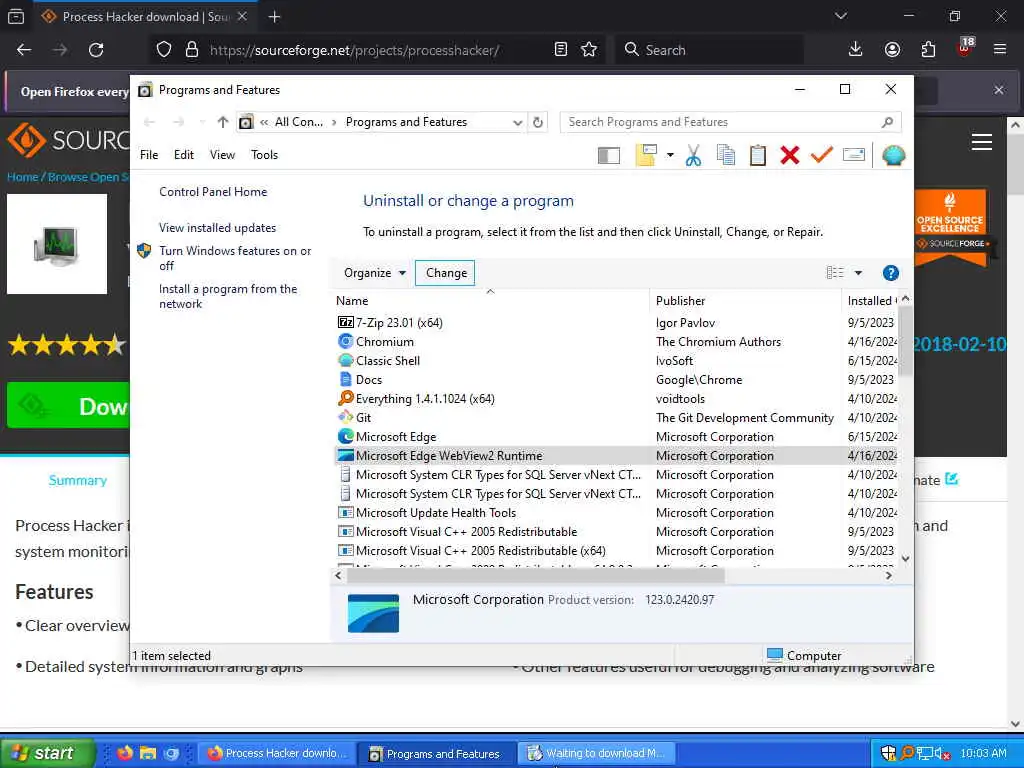The height and width of the screenshot is (768, 1024).
Task: Open a new Firefox tab with plus
Action: pos(275,17)
